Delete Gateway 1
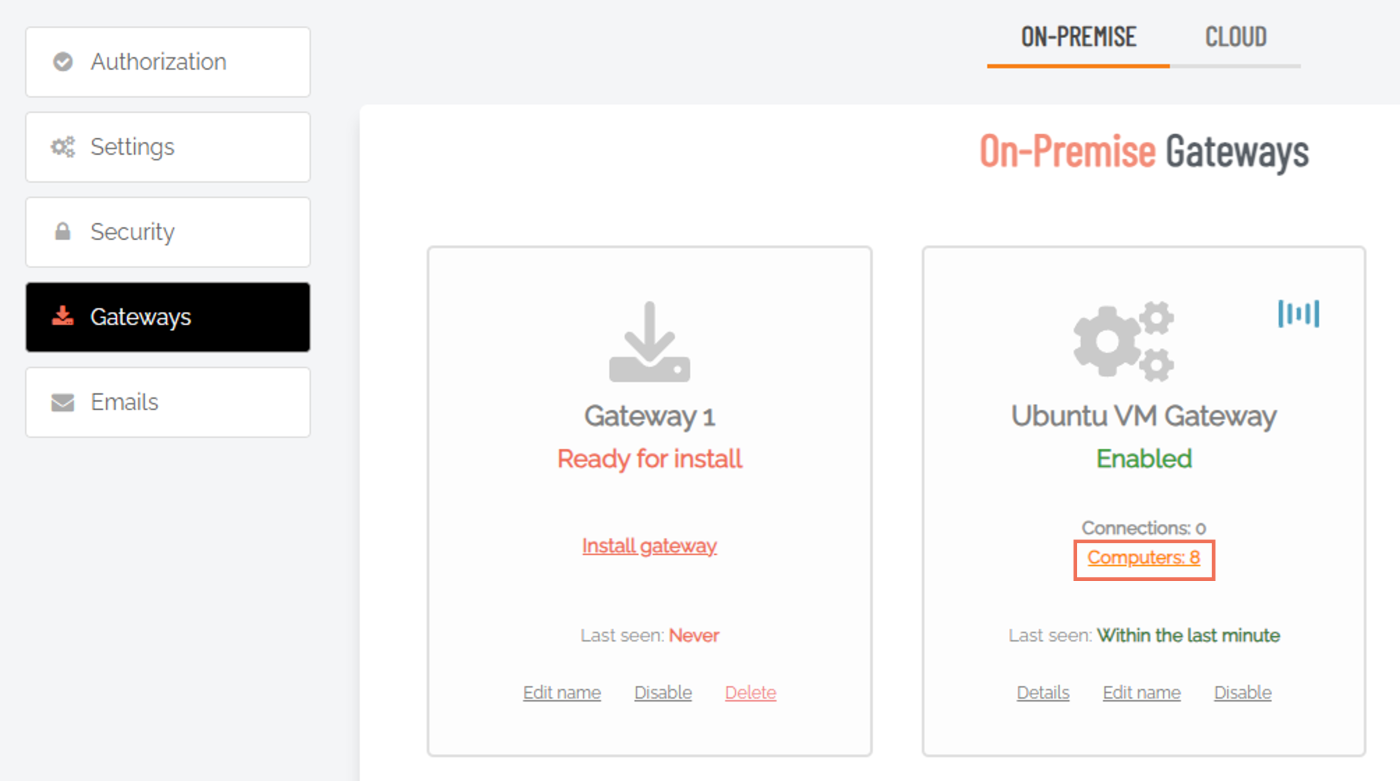The image size is (1400, 781). pos(751,693)
